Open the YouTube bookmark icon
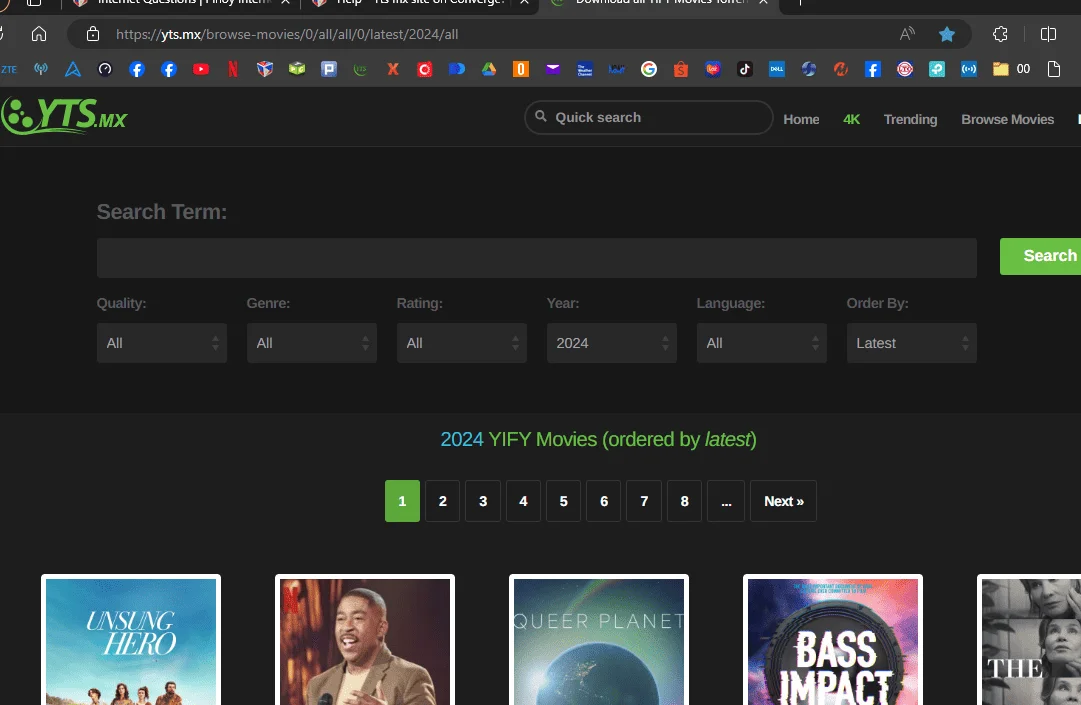This screenshot has height=705, width=1081. 201,69
